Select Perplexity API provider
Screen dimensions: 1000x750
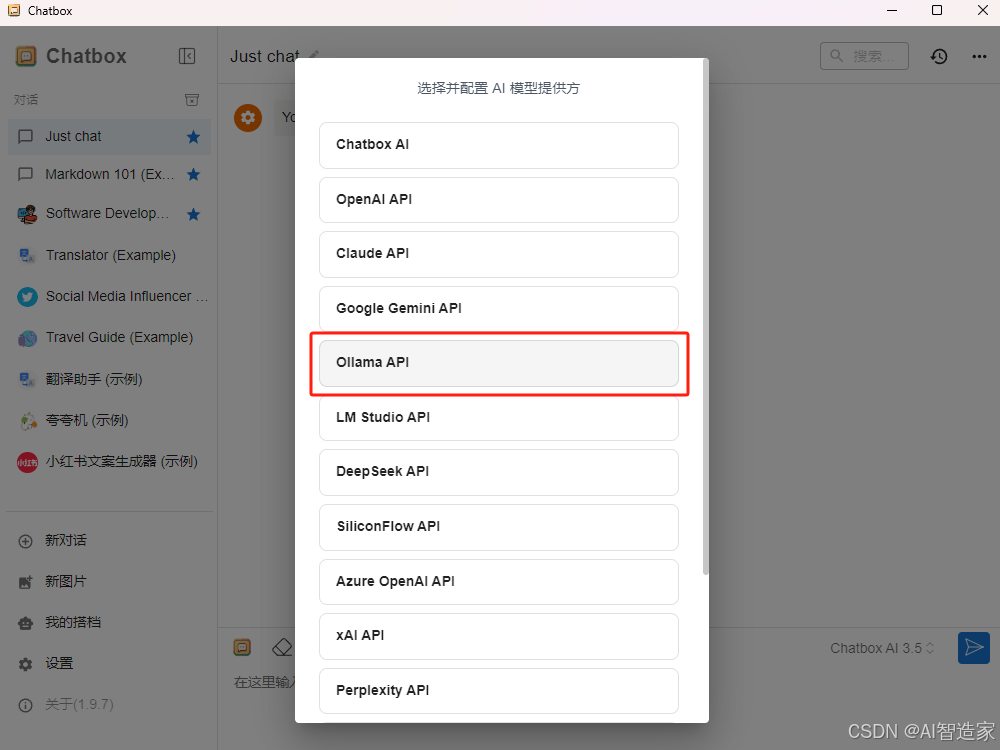[x=499, y=691]
